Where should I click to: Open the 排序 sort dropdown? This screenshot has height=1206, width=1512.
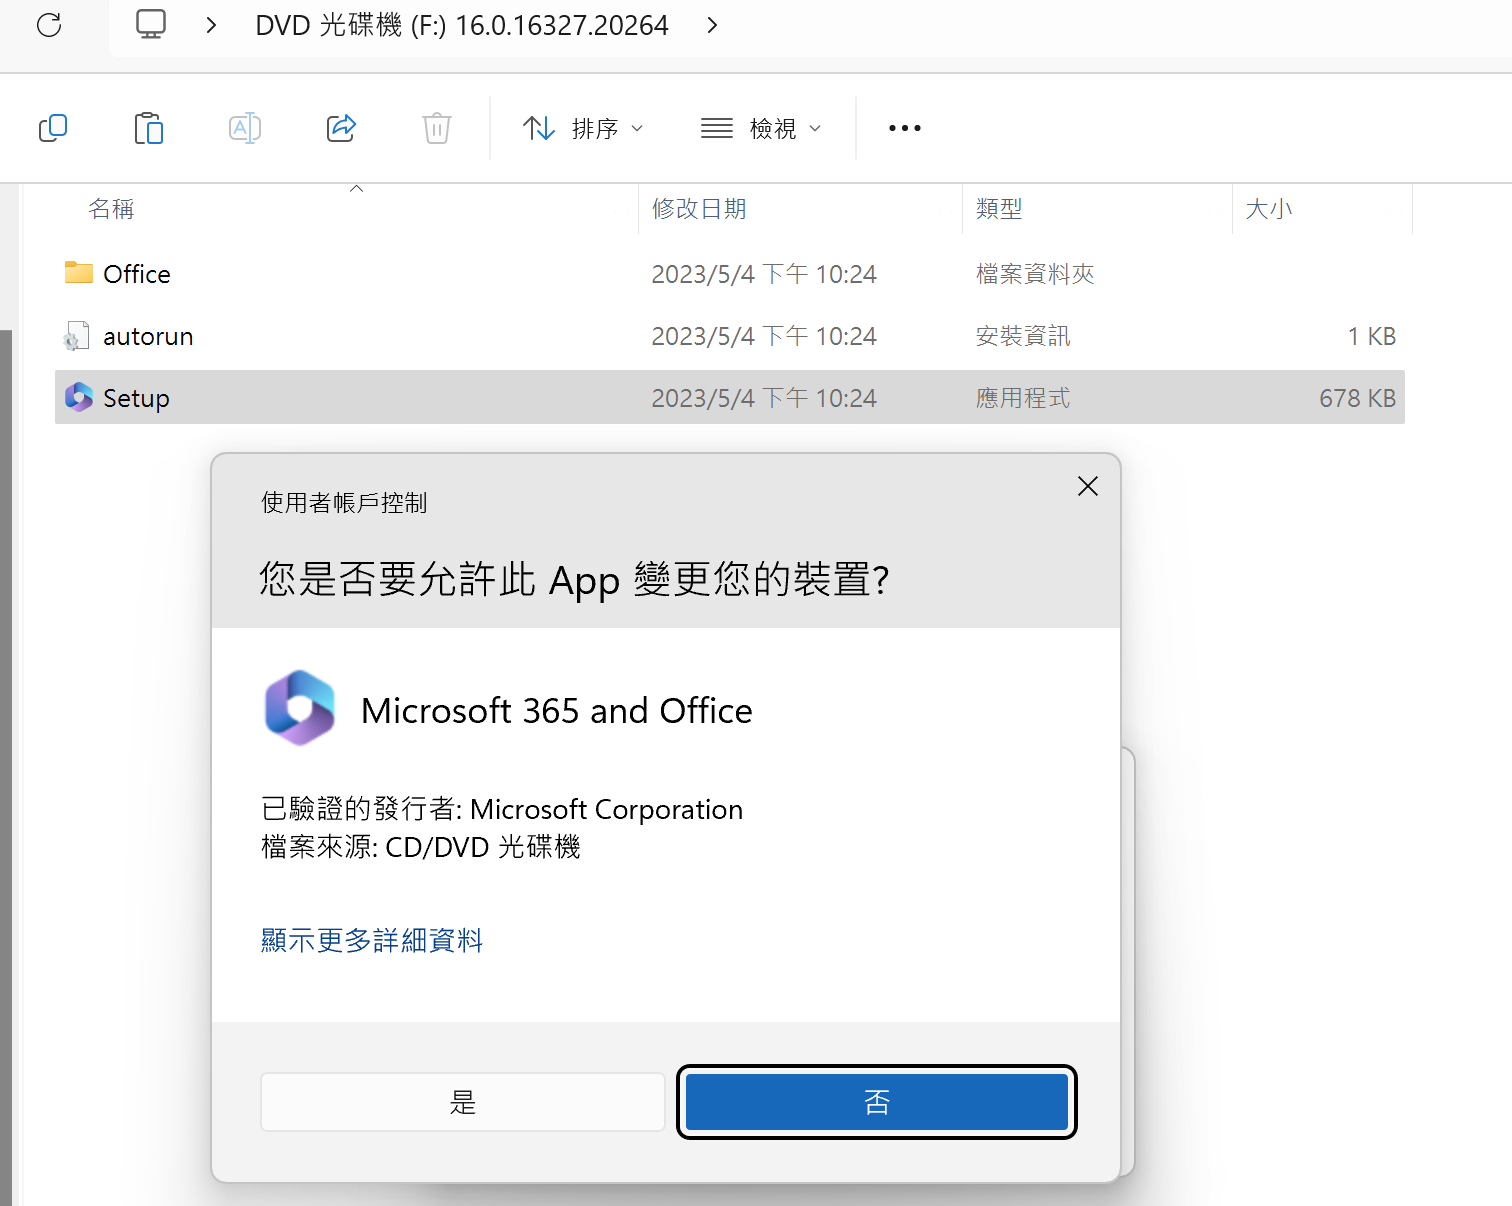coord(583,128)
